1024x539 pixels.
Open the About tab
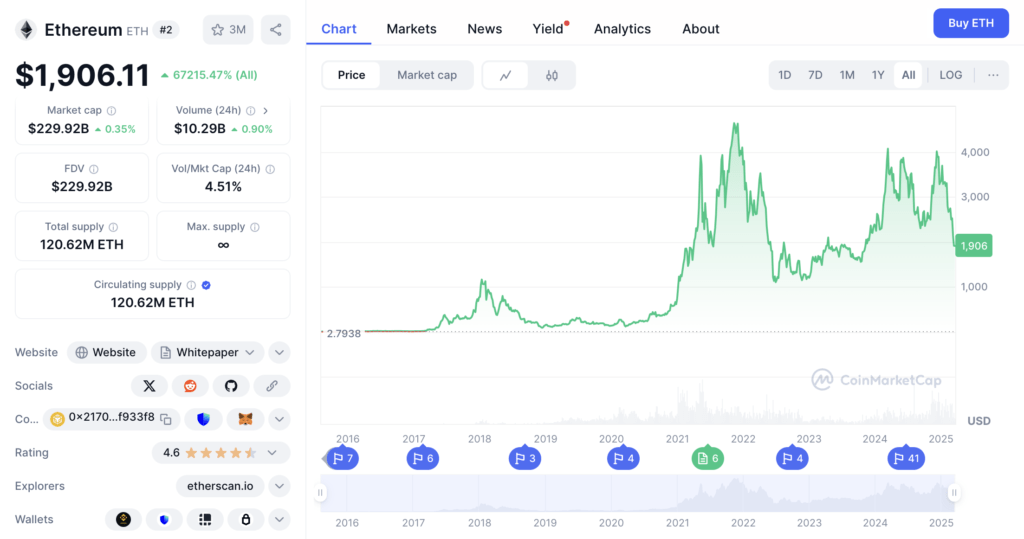(701, 29)
